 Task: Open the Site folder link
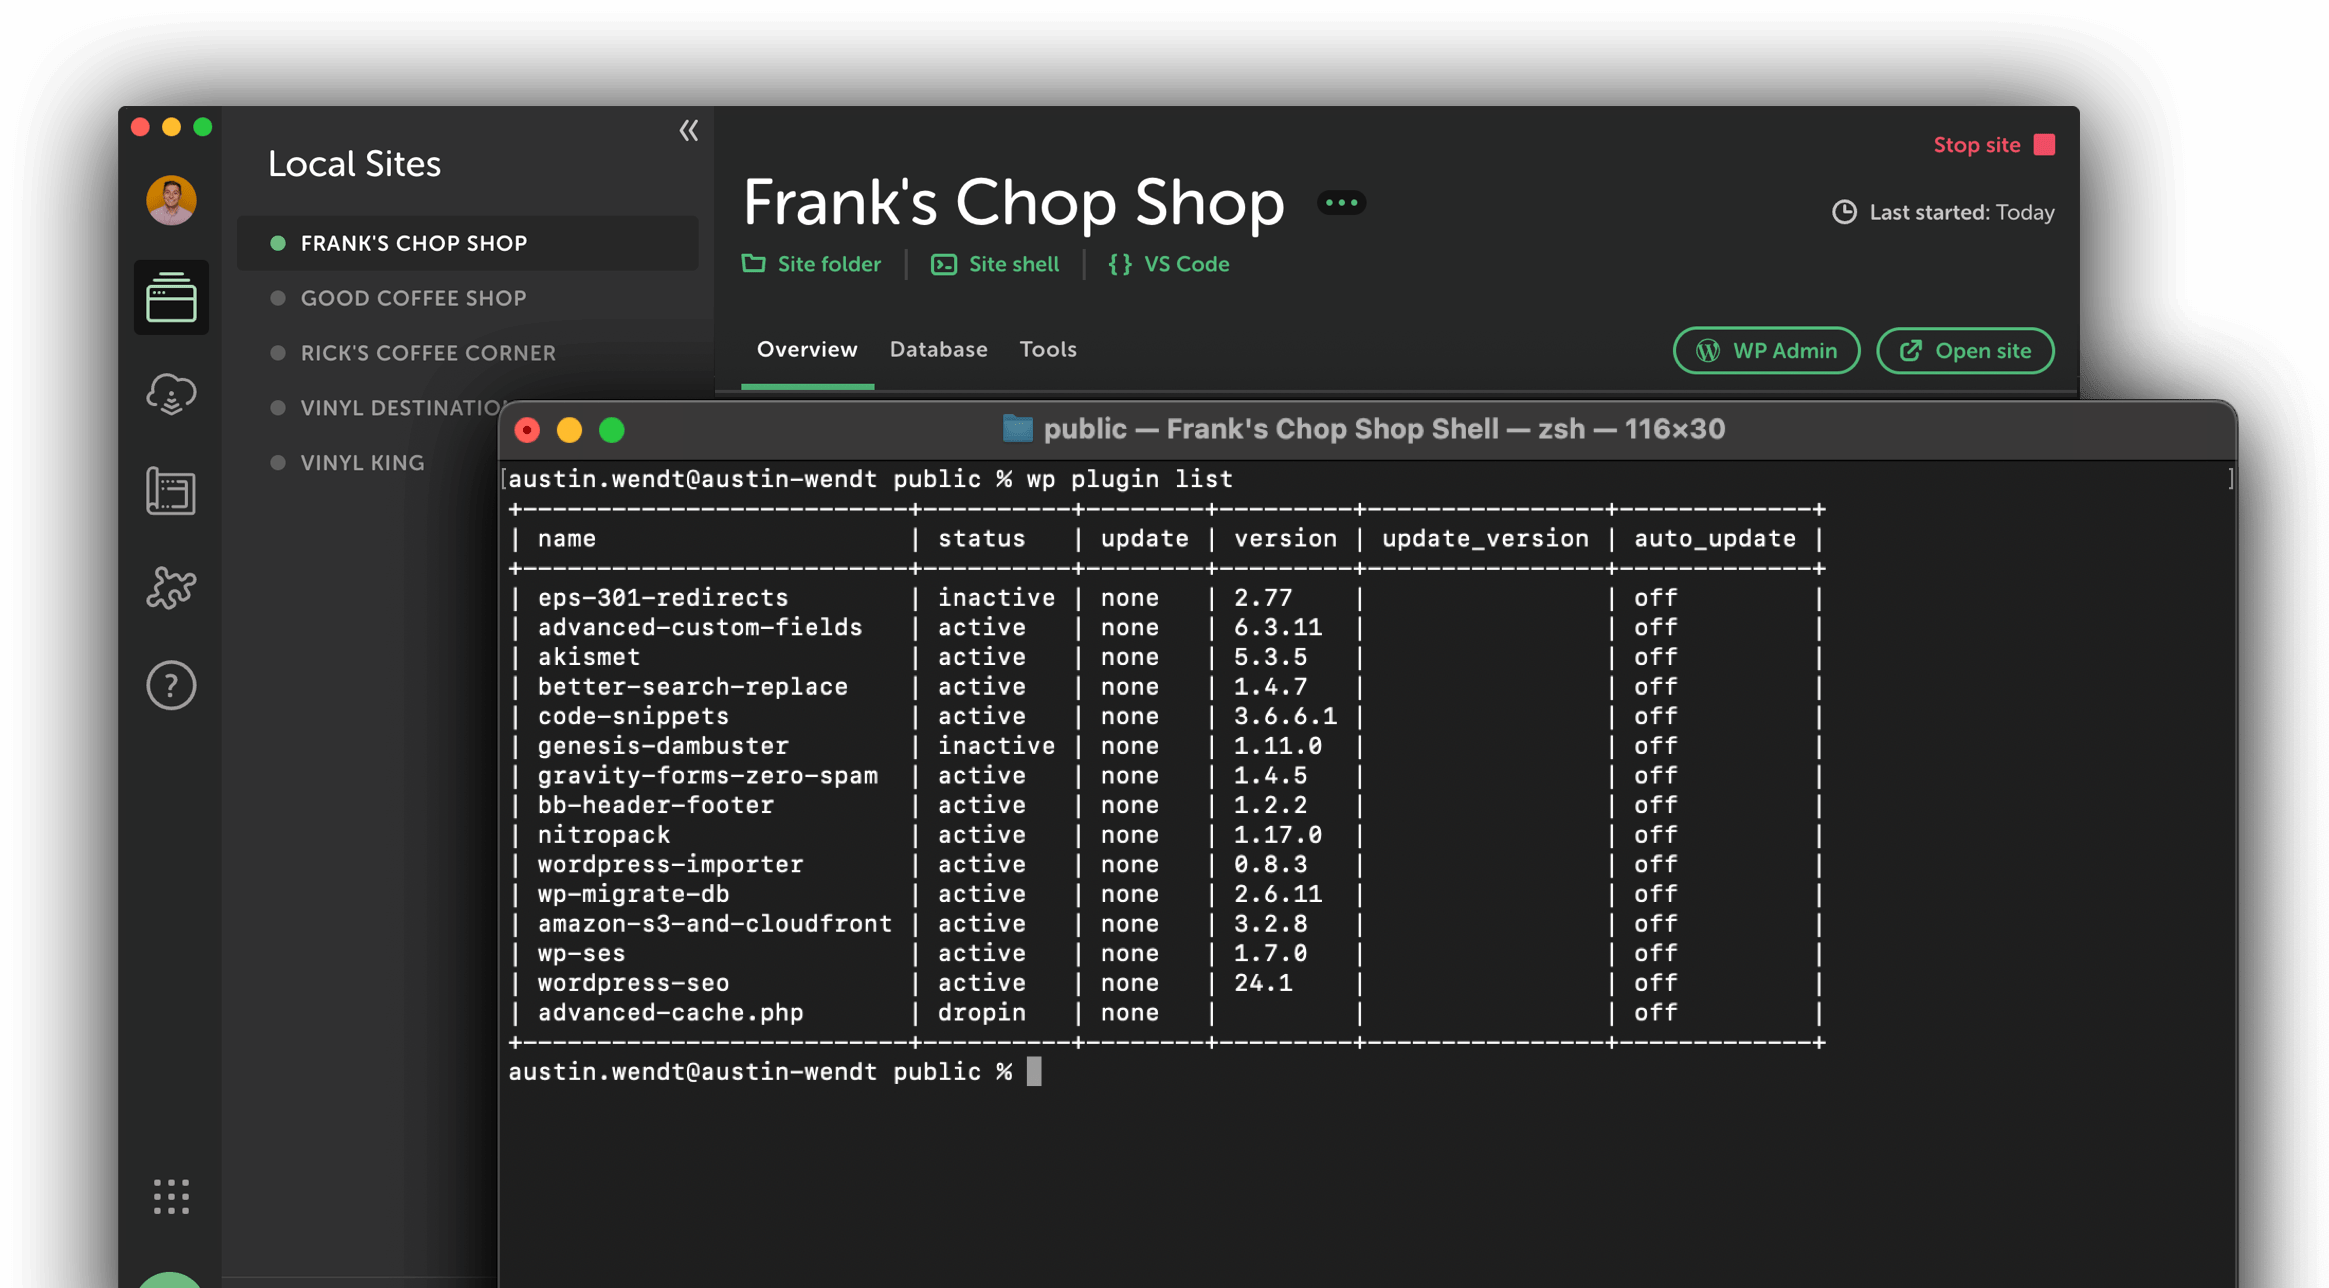click(812, 264)
